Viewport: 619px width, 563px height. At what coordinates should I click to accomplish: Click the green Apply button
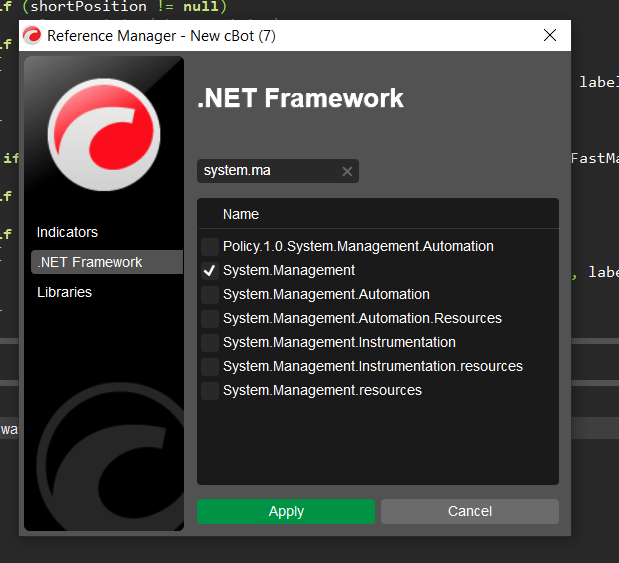point(286,511)
